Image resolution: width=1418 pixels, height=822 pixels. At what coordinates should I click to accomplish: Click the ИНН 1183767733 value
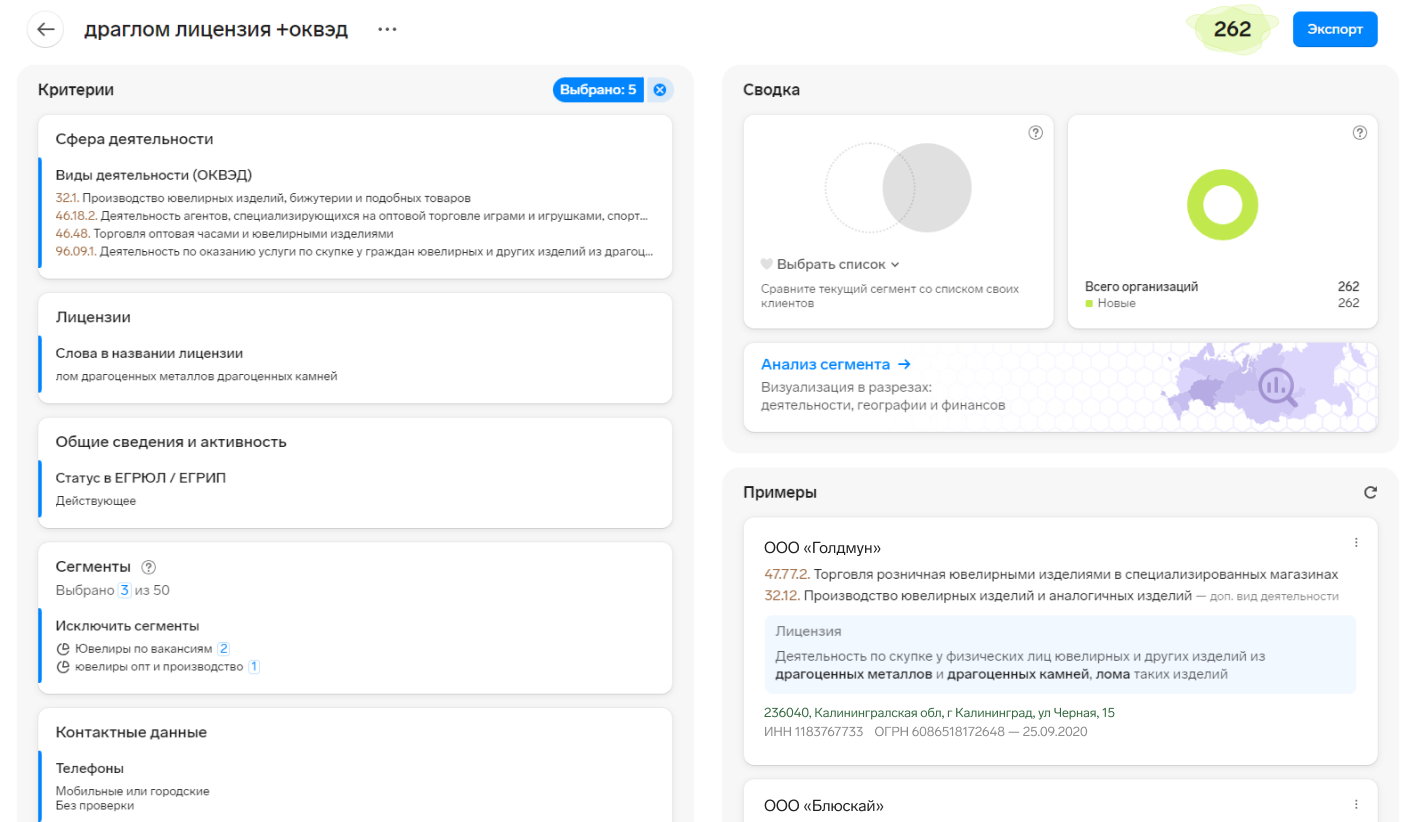coord(813,732)
